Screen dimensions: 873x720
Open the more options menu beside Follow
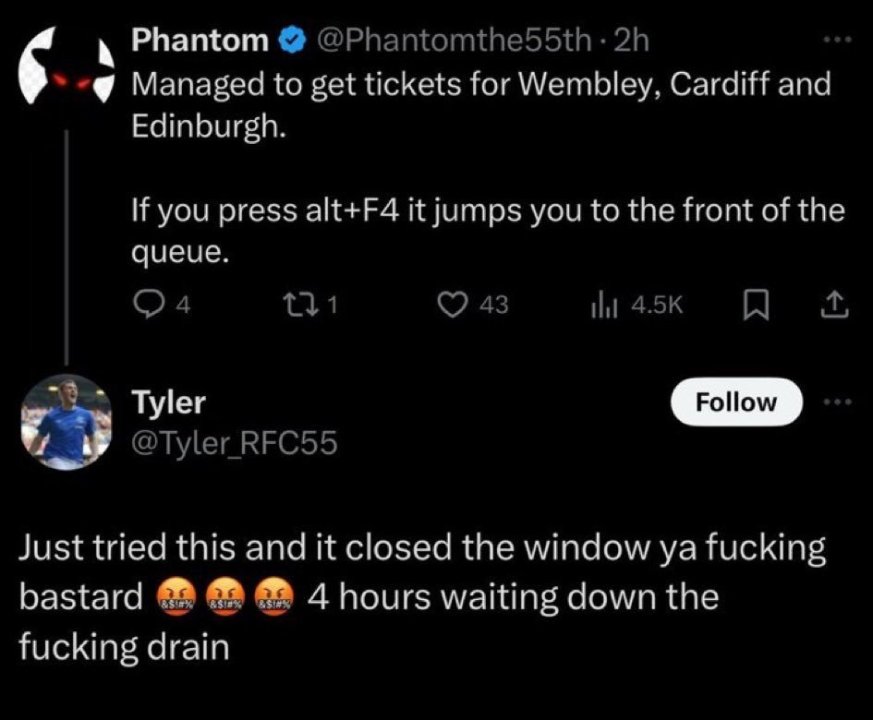point(836,402)
